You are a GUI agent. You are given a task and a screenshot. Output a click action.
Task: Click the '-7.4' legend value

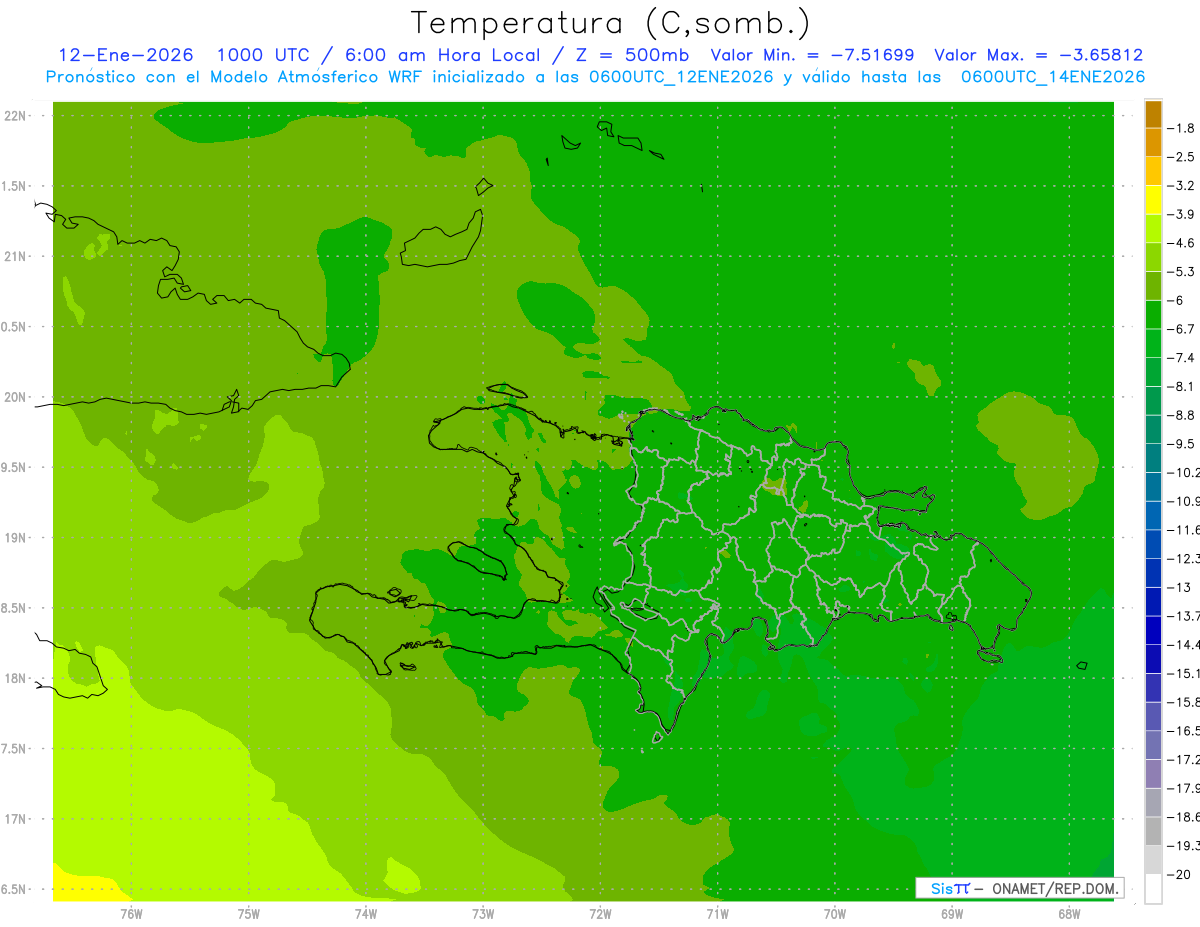tap(1182, 358)
